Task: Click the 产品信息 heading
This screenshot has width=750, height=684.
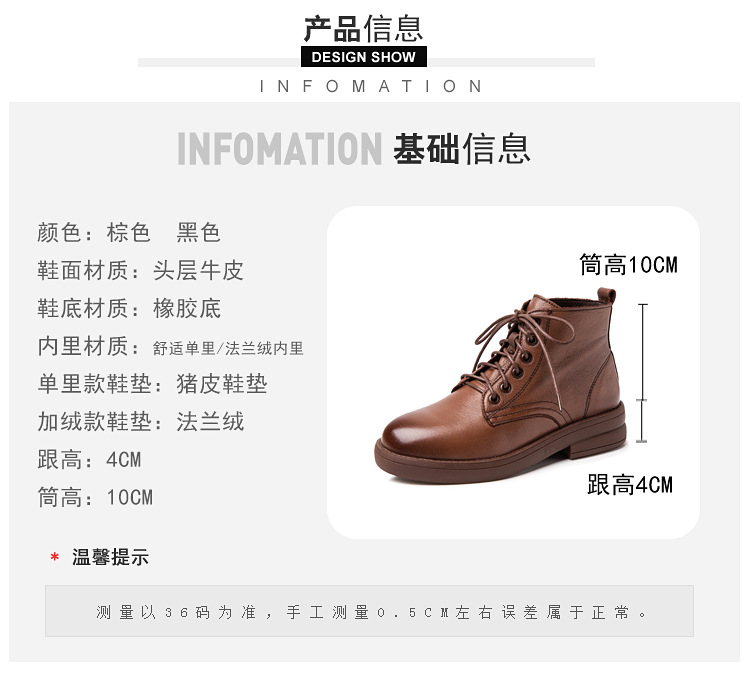Action: pyautogui.click(x=364, y=28)
